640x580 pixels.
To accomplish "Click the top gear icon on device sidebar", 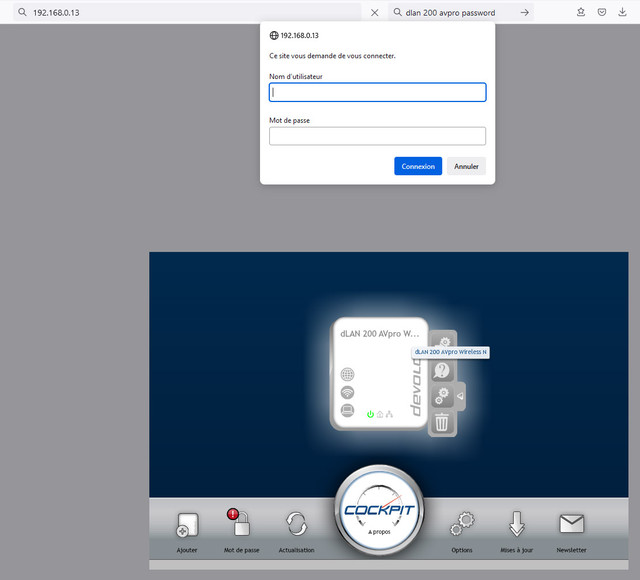I will [444, 341].
